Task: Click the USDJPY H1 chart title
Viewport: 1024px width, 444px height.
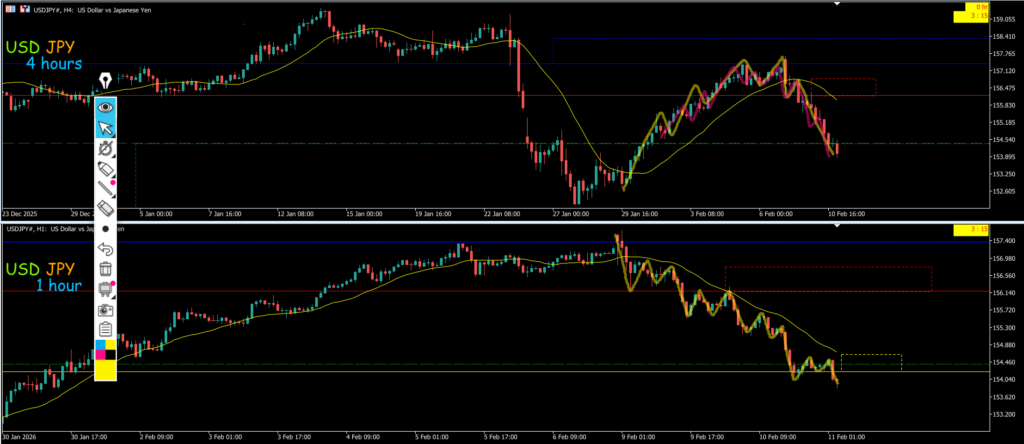Action: (x=60, y=230)
